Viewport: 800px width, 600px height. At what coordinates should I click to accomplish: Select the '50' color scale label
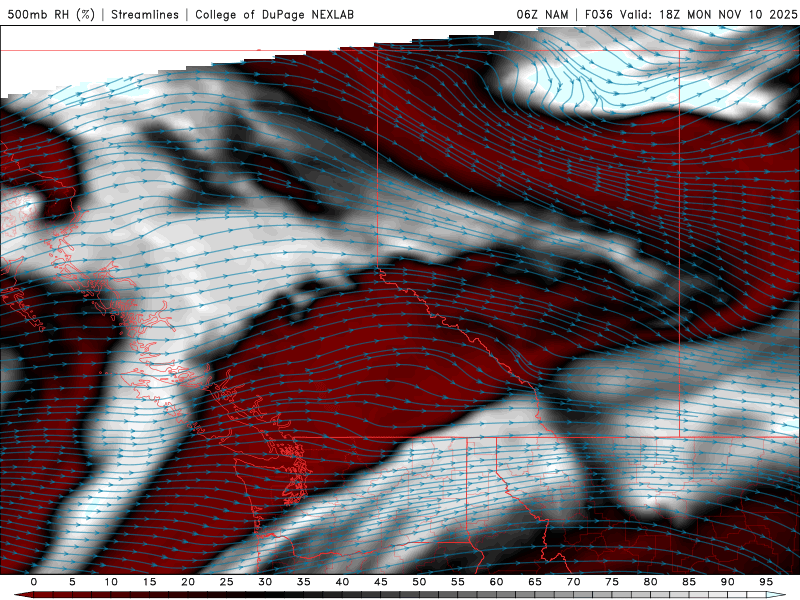[x=419, y=582]
